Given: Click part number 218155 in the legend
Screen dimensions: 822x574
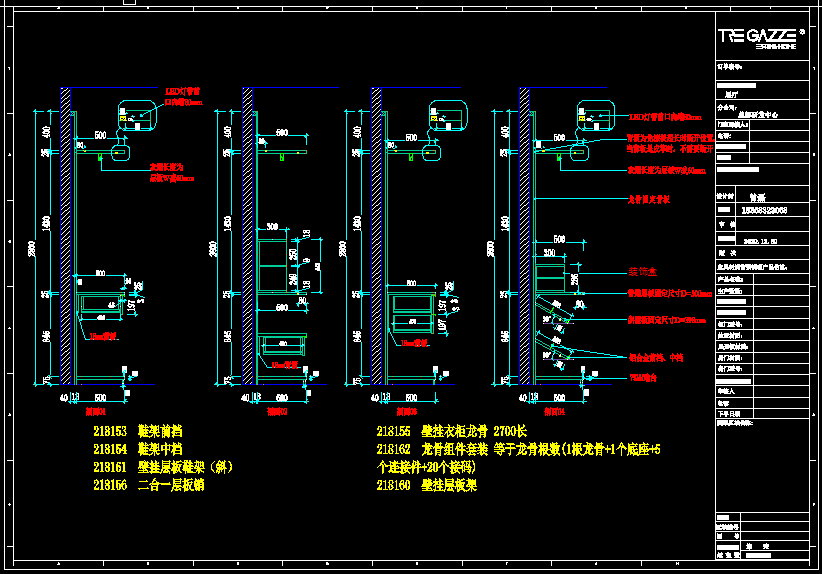Looking at the screenshot, I should 393,431.
